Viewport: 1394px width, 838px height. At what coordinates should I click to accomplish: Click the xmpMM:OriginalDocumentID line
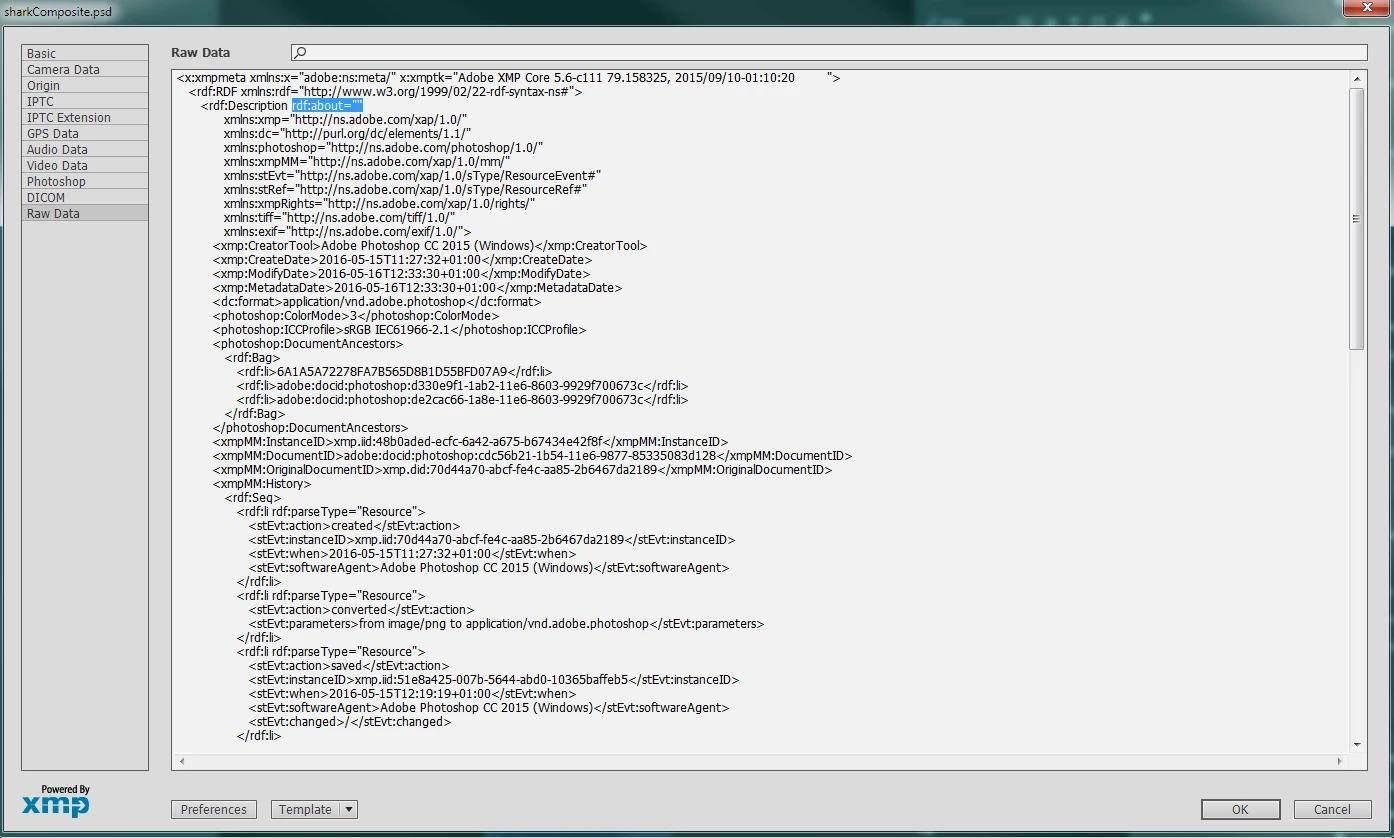click(522, 469)
